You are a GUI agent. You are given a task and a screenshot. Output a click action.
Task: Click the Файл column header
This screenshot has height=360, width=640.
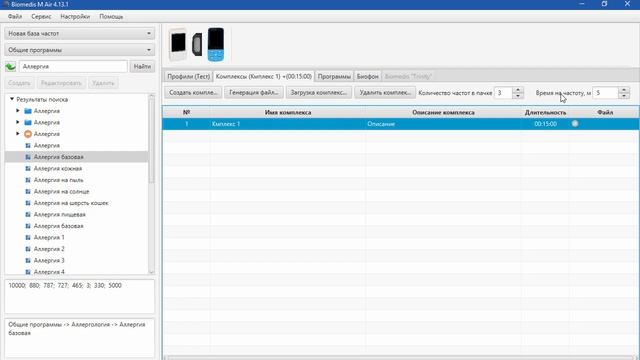click(605, 112)
